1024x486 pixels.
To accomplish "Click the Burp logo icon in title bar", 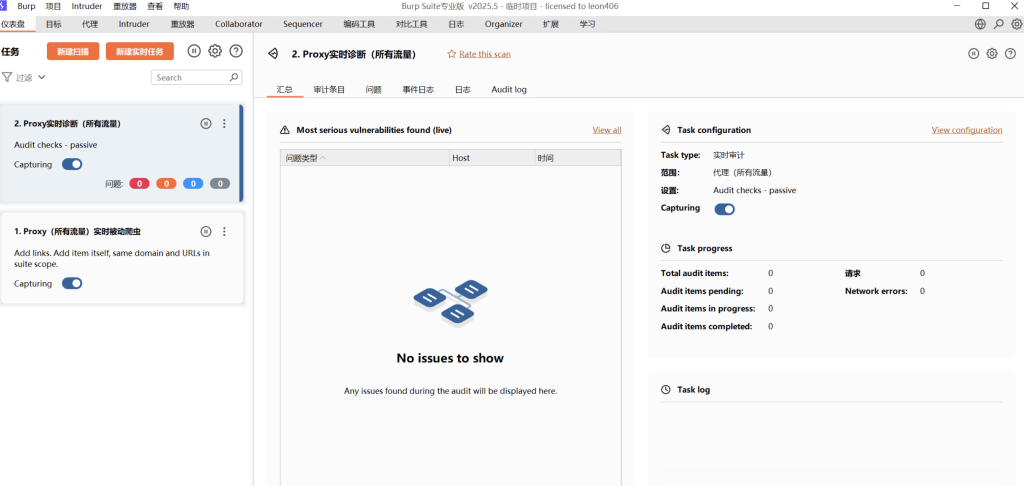I will pos(3,6).
